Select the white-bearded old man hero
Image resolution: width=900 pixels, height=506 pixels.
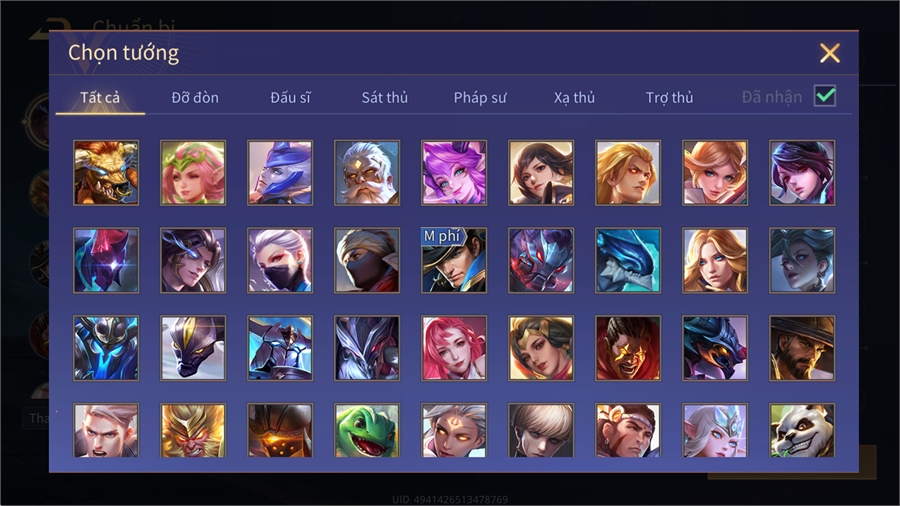click(x=367, y=173)
